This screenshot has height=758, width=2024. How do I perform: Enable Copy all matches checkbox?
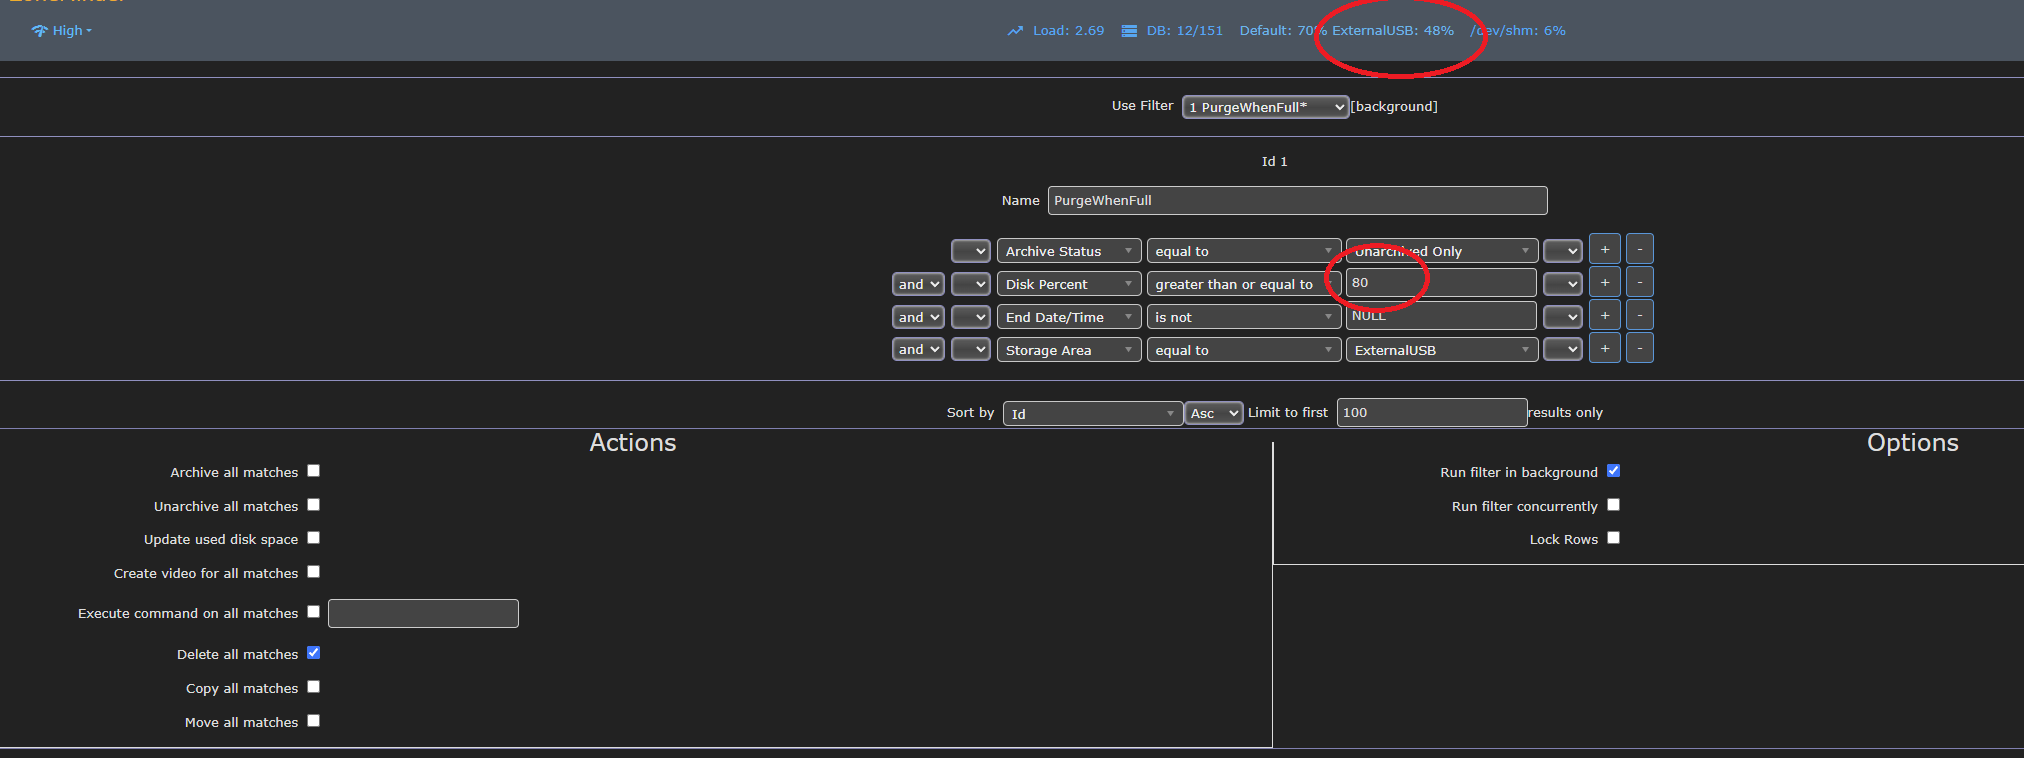pyautogui.click(x=313, y=687)
